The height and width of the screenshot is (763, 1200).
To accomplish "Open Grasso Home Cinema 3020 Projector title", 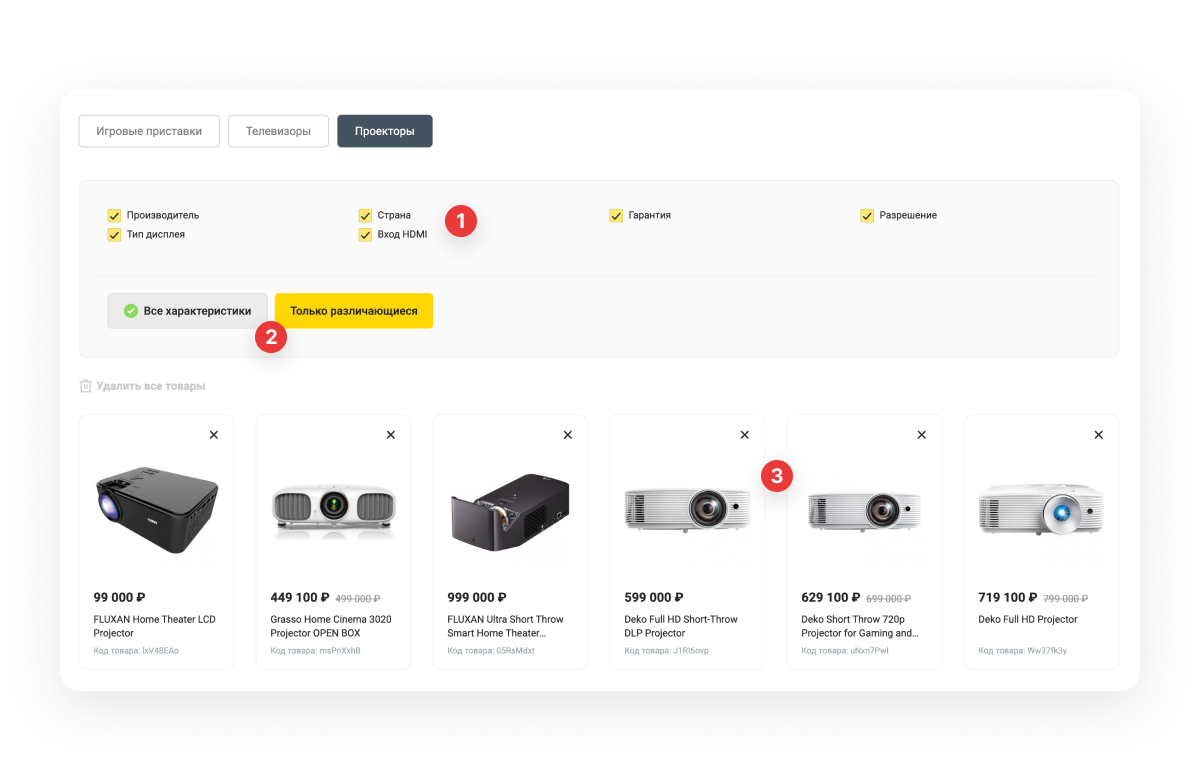I will (331, 626).
